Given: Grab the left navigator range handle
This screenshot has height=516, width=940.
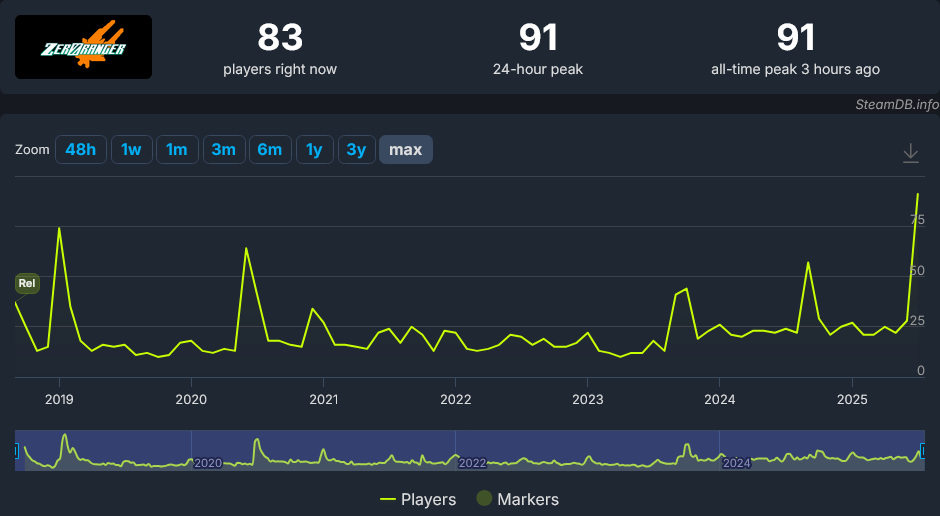Looking at the screenshot, I should coord(16,451).
